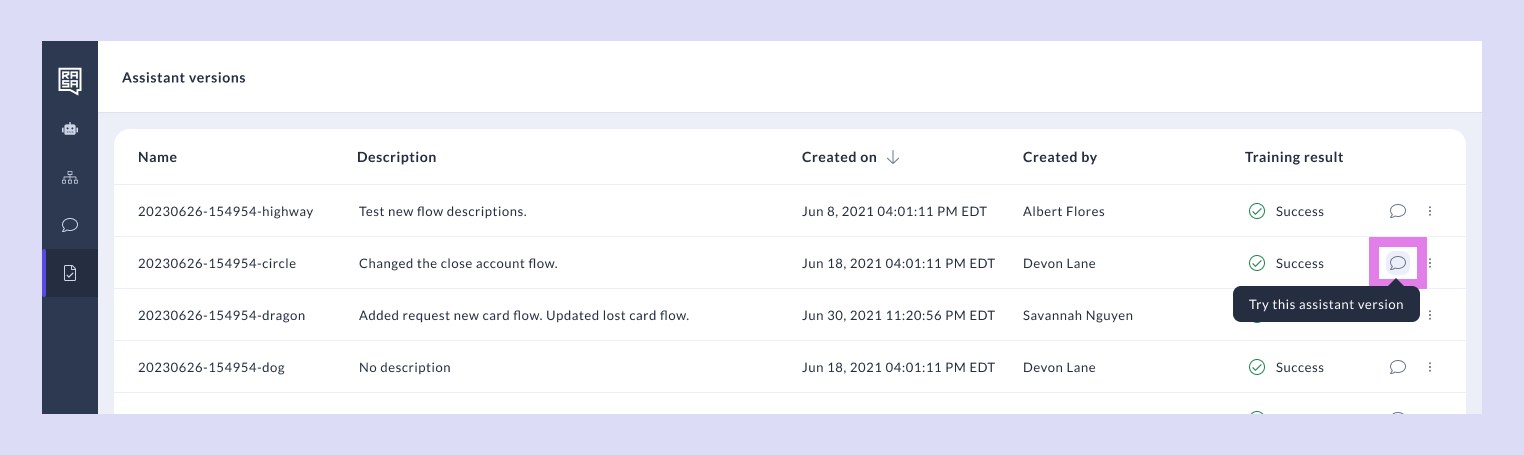This screenshot has width=1524, height=455.
Task: Select the assistant versions sidebar icon
Action: [70, 273]
